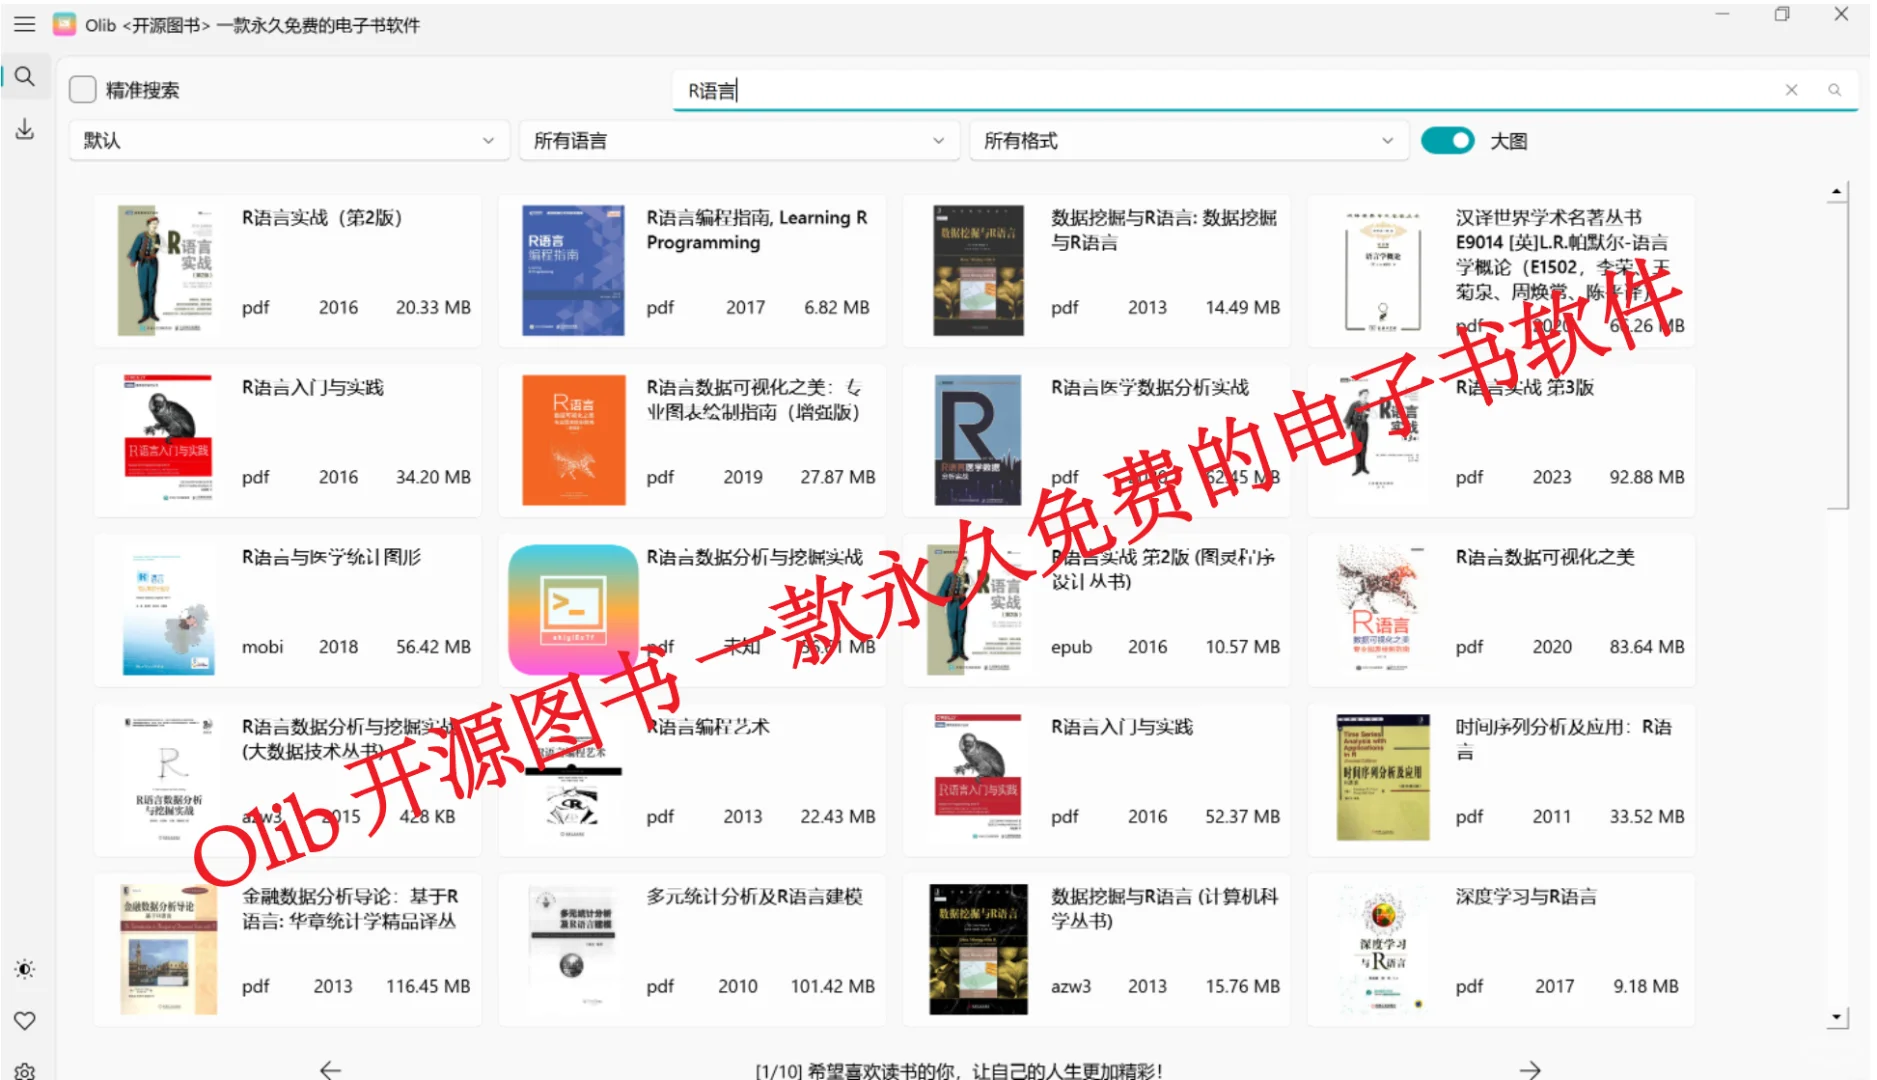This screenshot has width=1877, height=1080.
Task: Go to previous results page arrow
Action: click(x=330, y=1069)
